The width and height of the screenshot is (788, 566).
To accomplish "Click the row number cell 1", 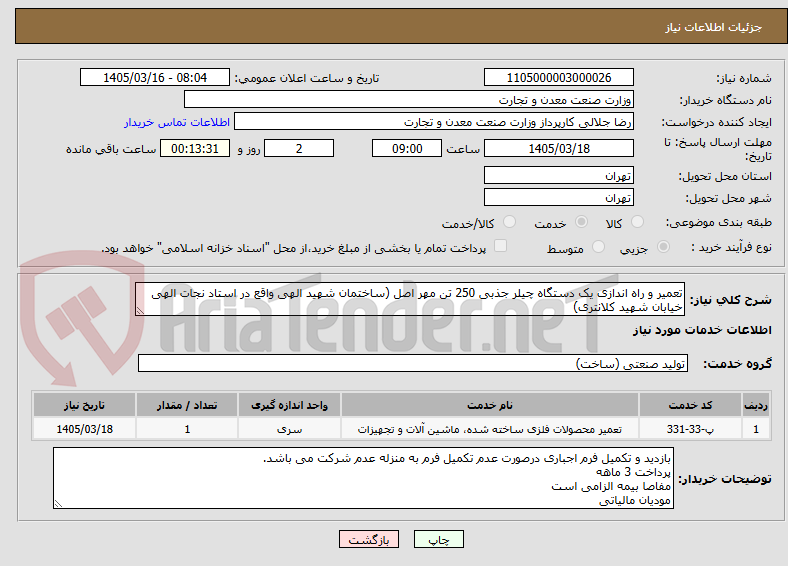I will [x=756, y=429].
